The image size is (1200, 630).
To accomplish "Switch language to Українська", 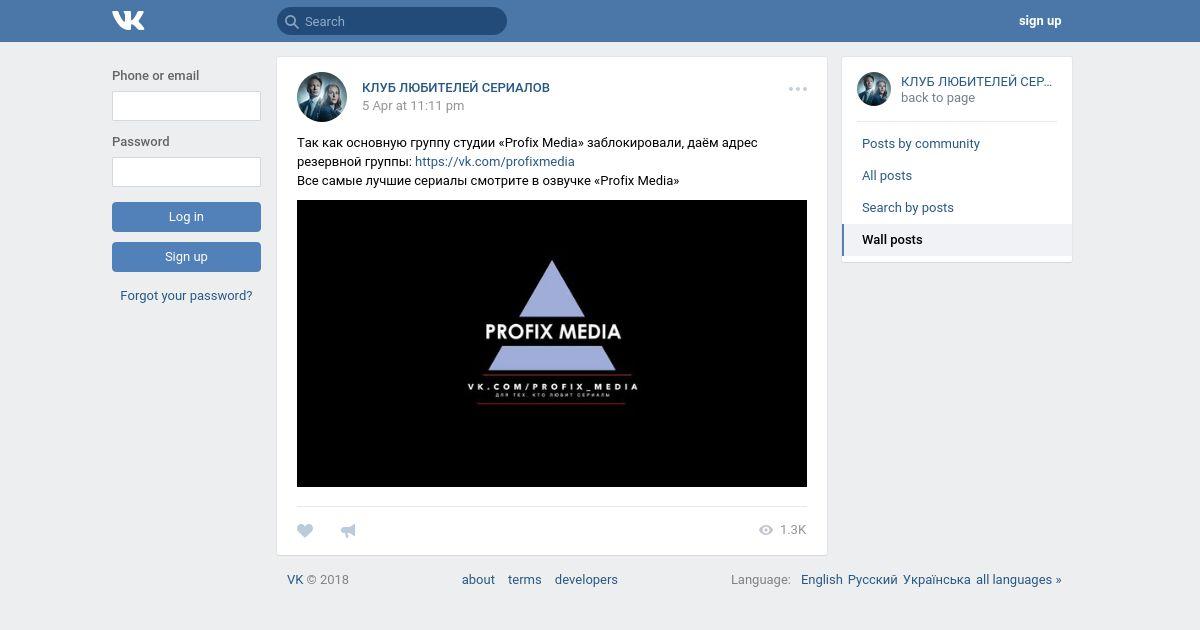I will [x=936, y=580].
